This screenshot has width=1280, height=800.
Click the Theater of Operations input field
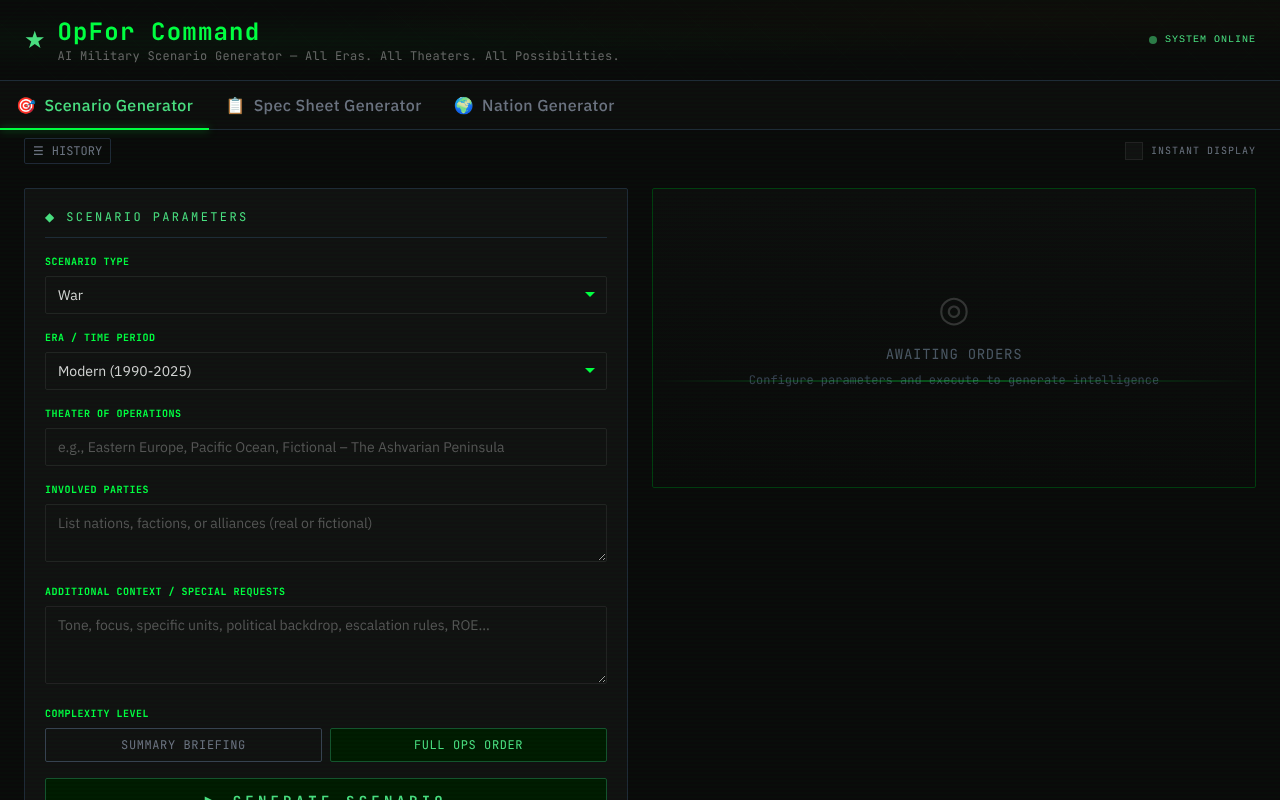325,447
